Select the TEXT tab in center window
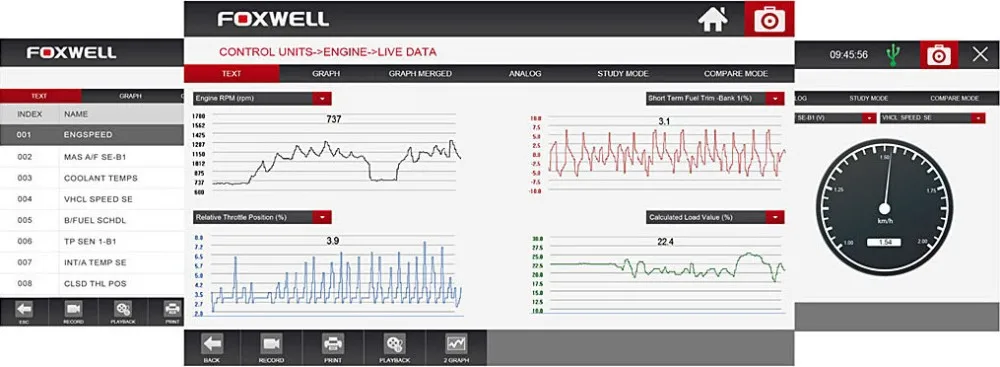Viewport: 1000px width, 367px height. pos(232,73)
